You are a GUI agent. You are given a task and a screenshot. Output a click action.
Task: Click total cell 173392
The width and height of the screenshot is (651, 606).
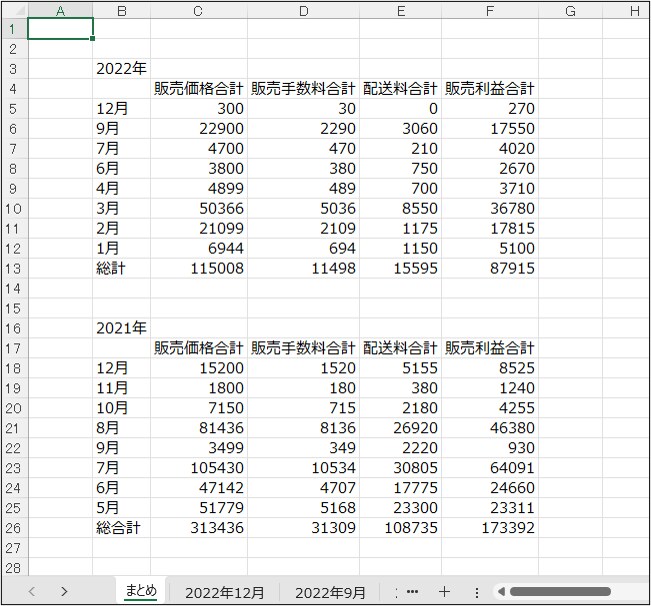click(x=490, y=528)
